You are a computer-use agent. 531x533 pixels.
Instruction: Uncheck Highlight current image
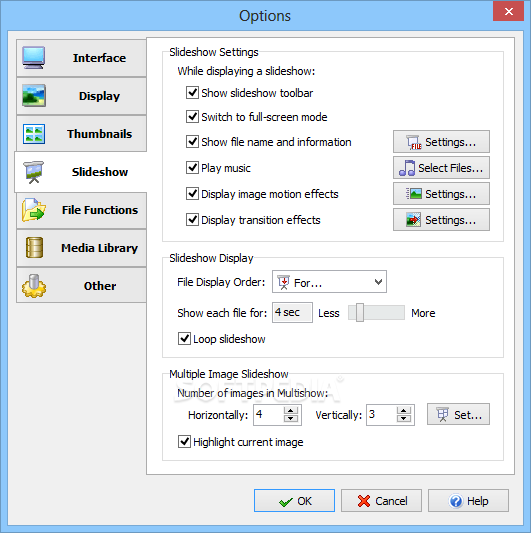click(184, 442)
